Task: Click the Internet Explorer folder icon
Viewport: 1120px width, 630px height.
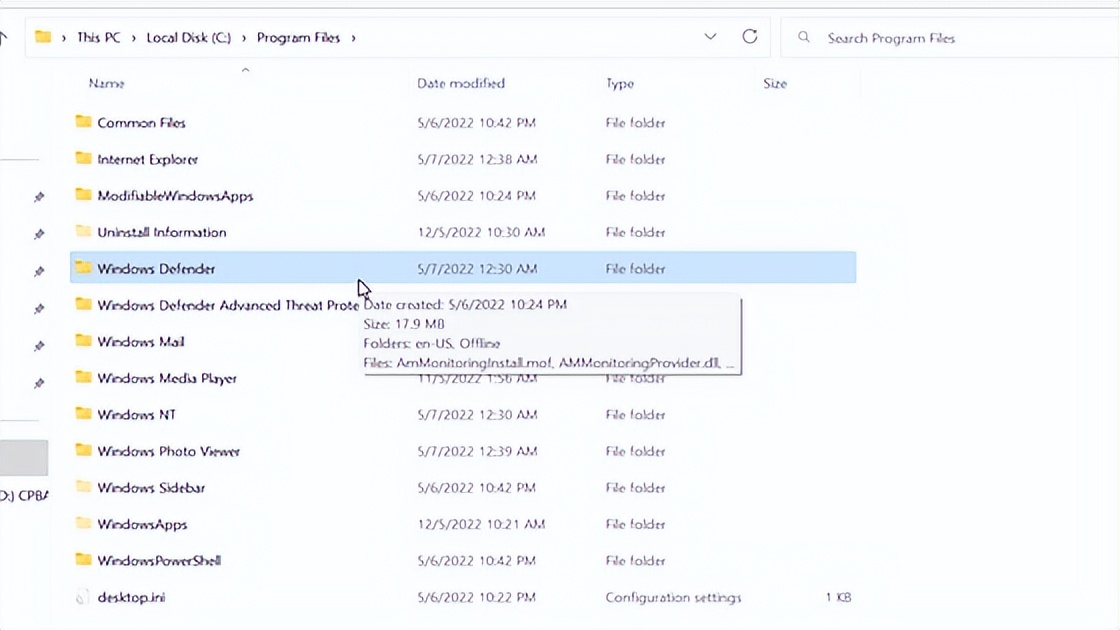Action: 84,158
